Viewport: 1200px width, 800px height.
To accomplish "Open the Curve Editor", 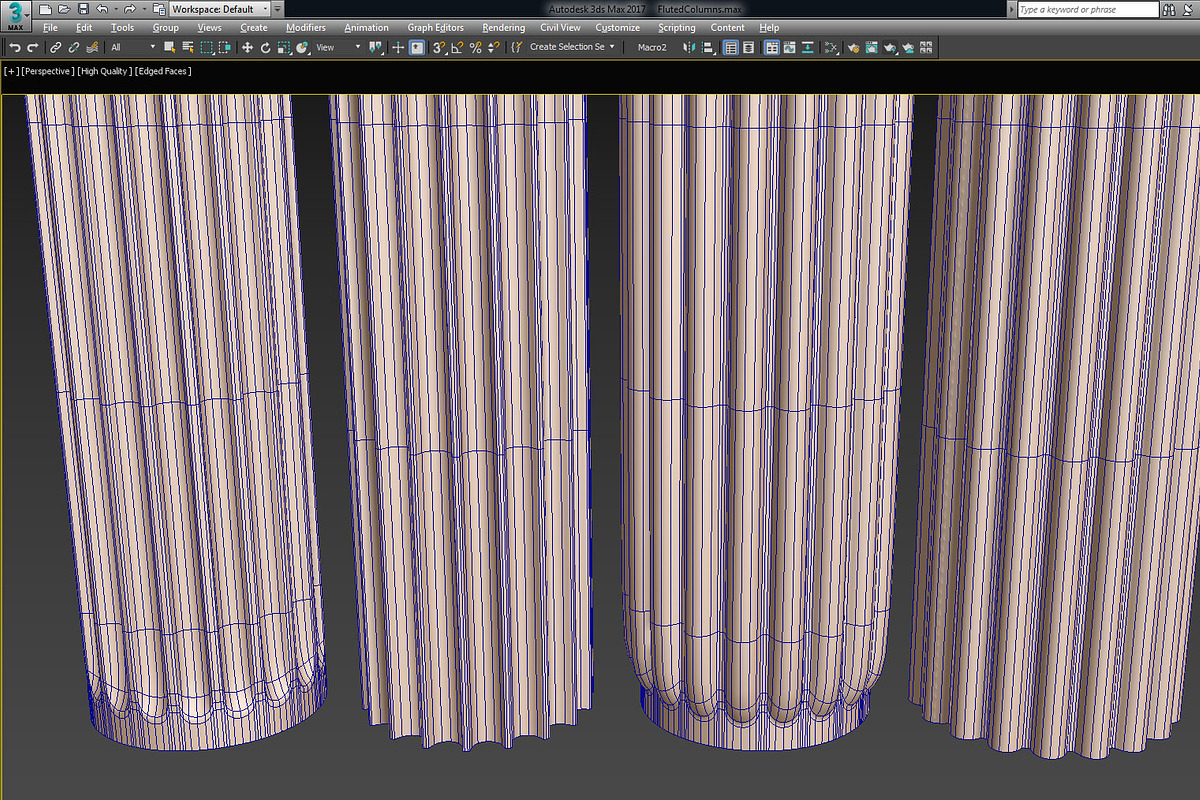I will [789, 47].
